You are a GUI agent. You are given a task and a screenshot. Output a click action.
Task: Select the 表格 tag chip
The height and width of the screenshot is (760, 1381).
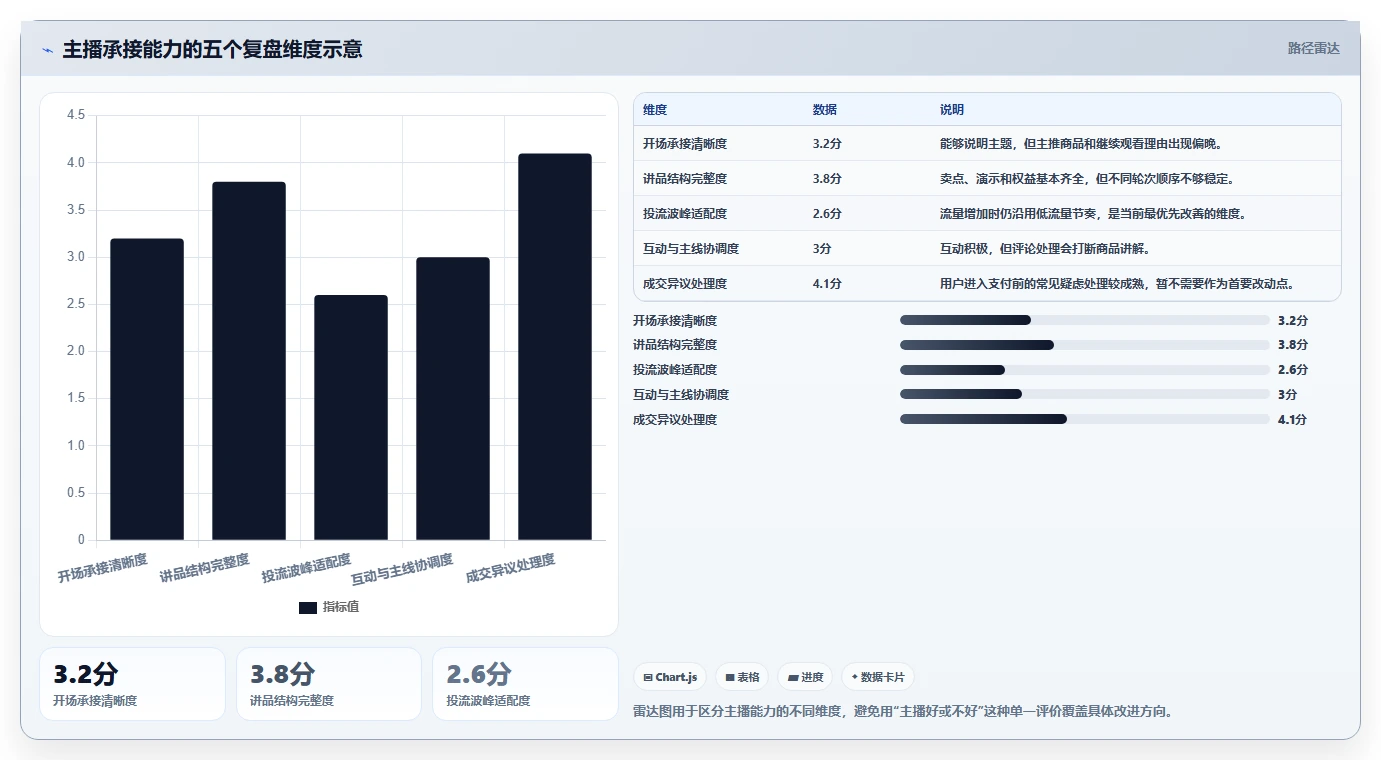pos(742,677)
